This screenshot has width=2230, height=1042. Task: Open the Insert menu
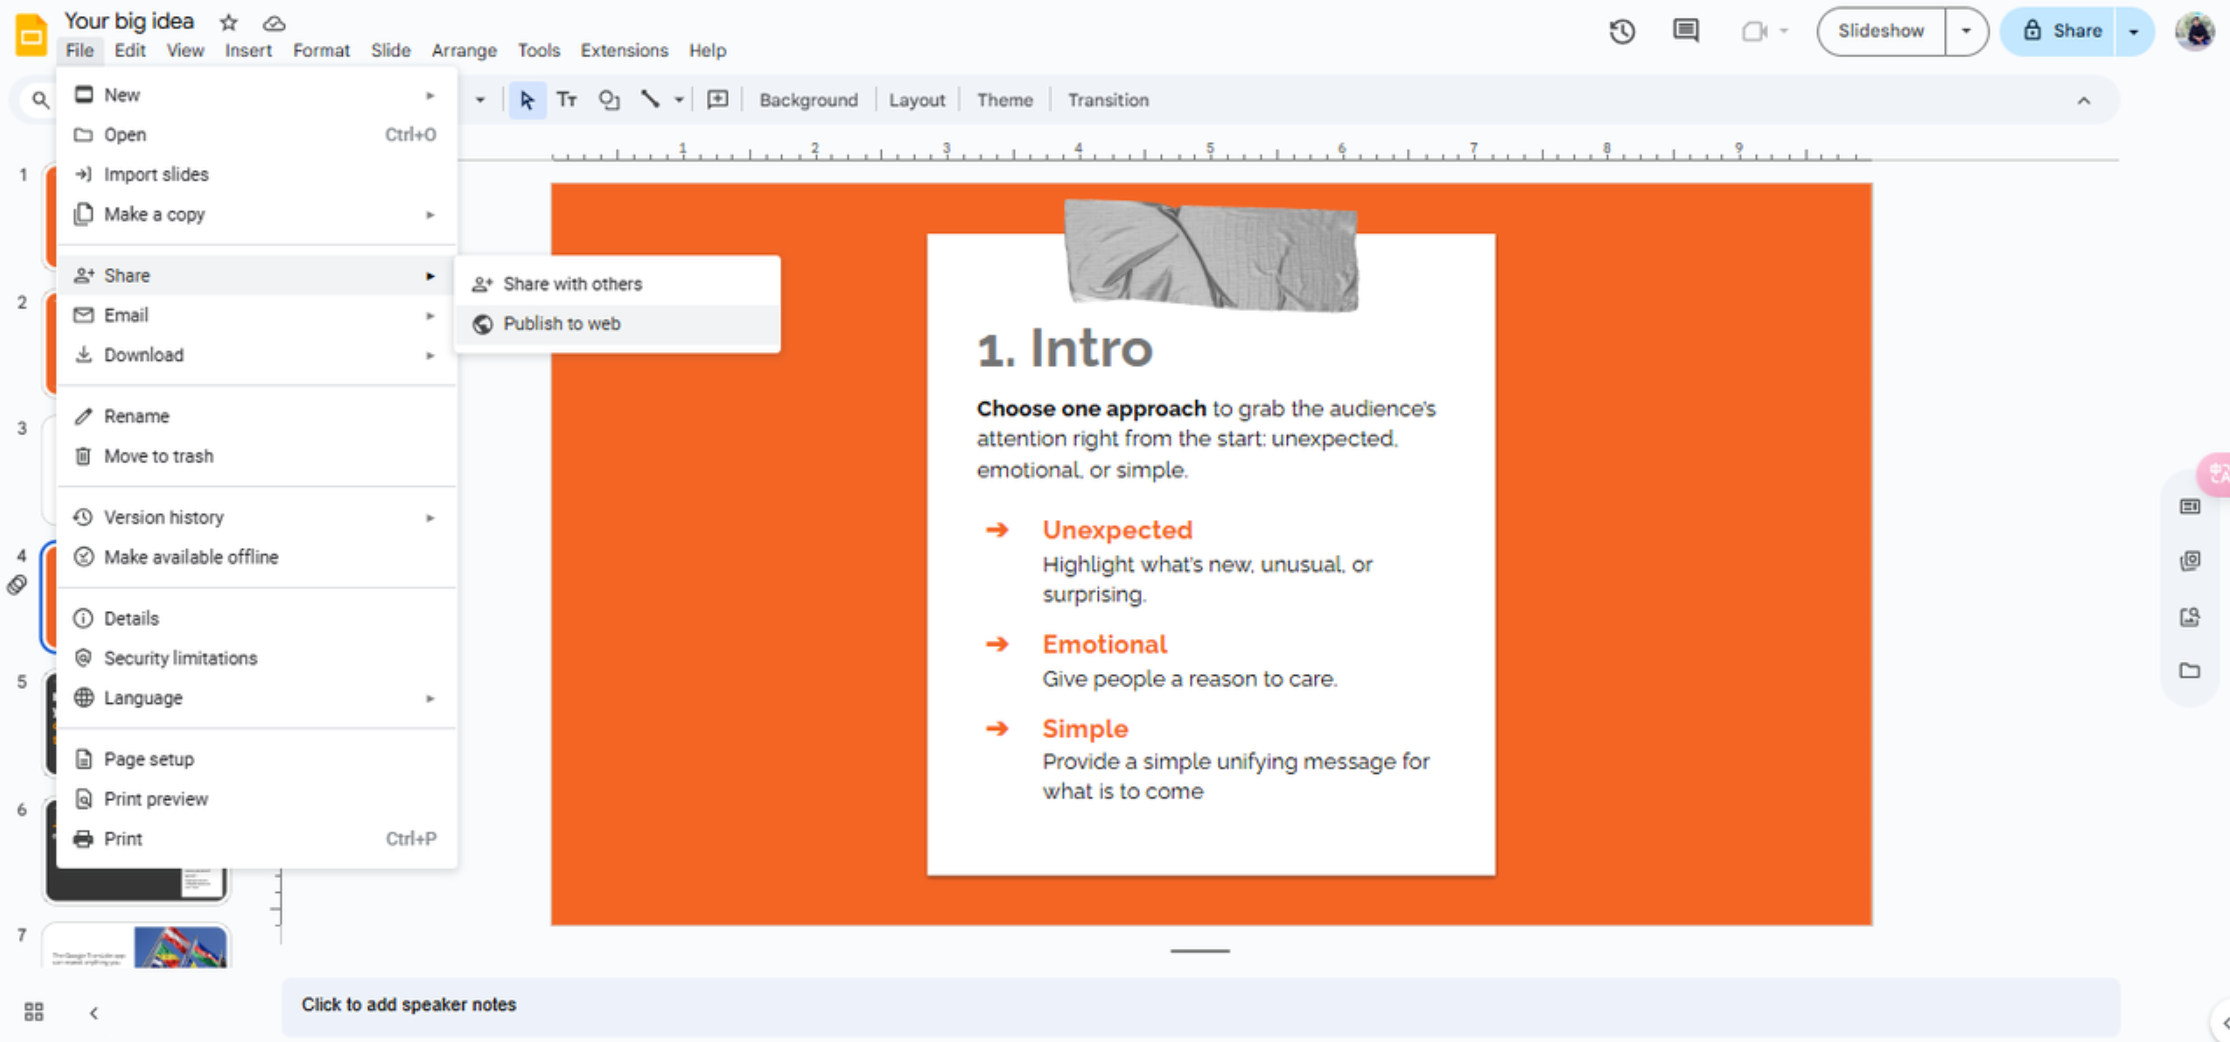click(x=248, y=50)
